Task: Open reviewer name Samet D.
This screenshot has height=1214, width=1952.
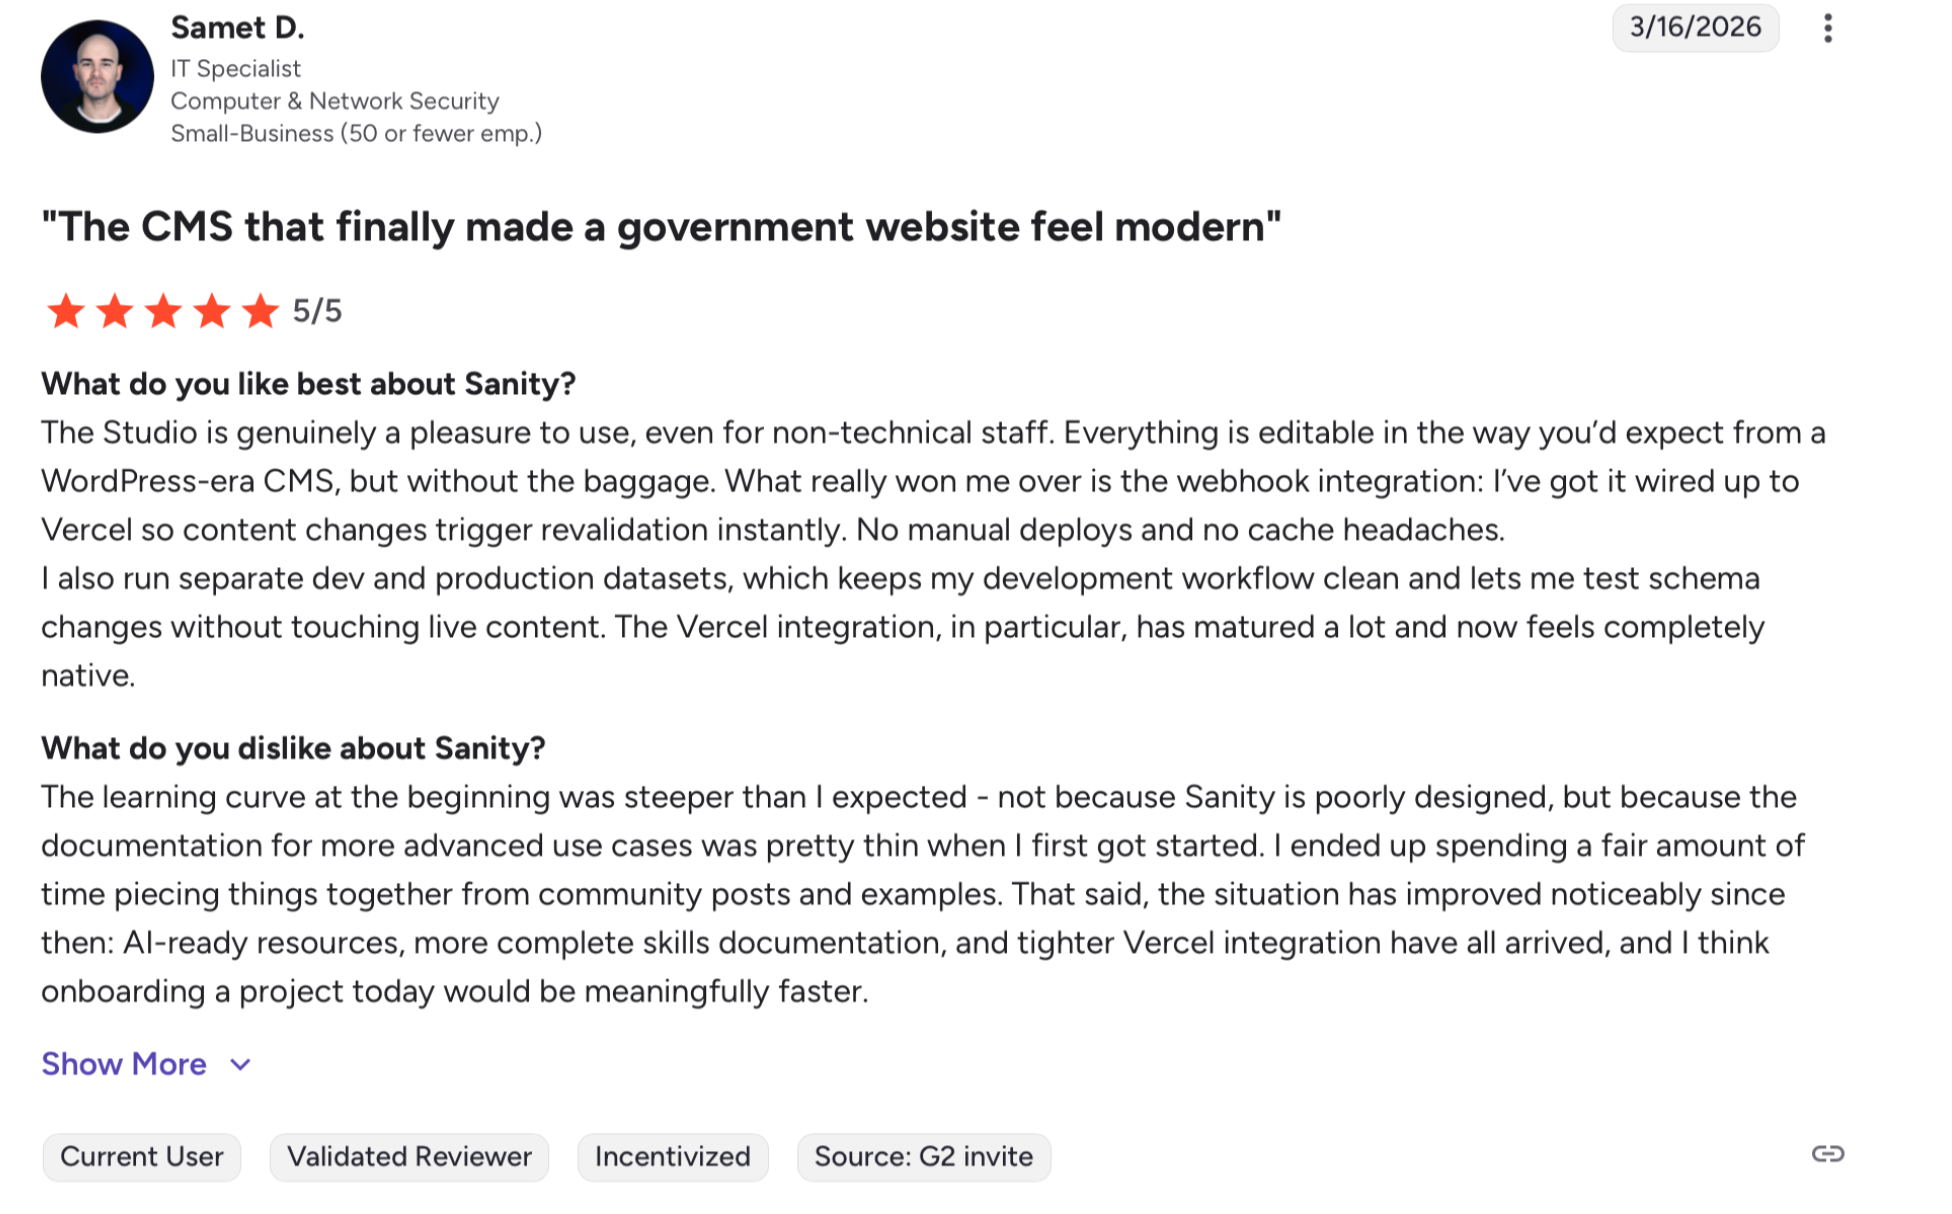Action: pyautogui.click(x=237, y=28)
